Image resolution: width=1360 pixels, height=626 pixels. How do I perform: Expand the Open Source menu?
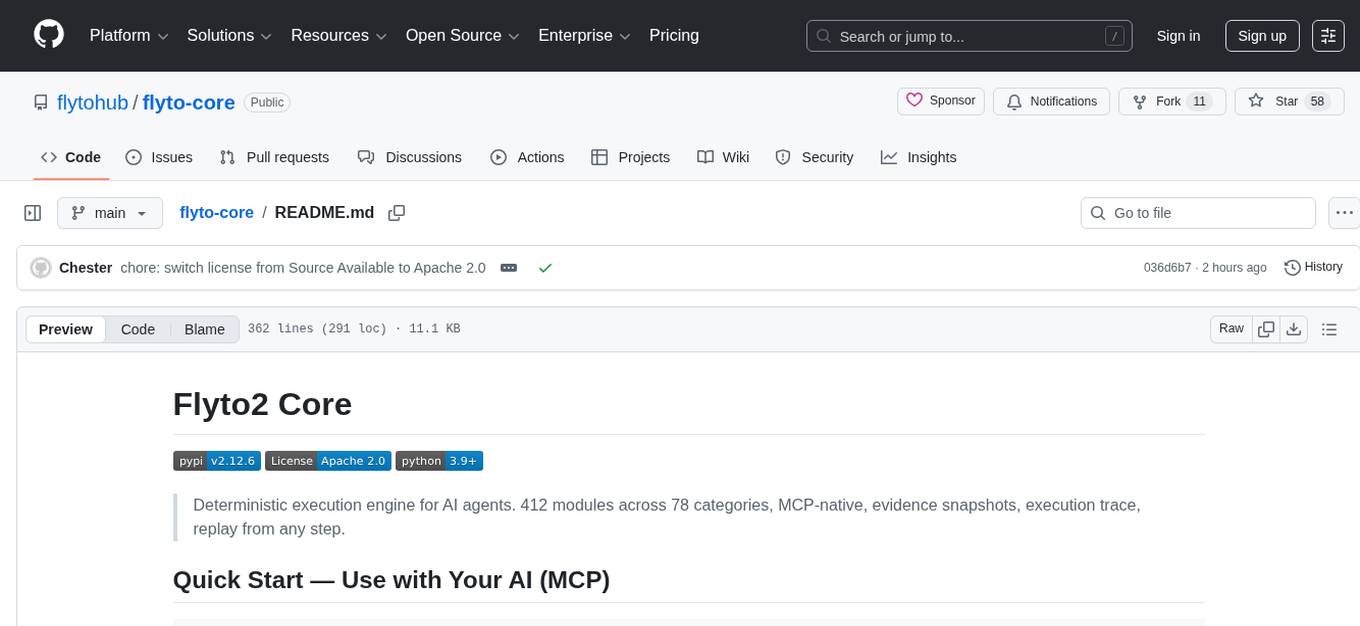pyautogui.click(x=461, y=36)
